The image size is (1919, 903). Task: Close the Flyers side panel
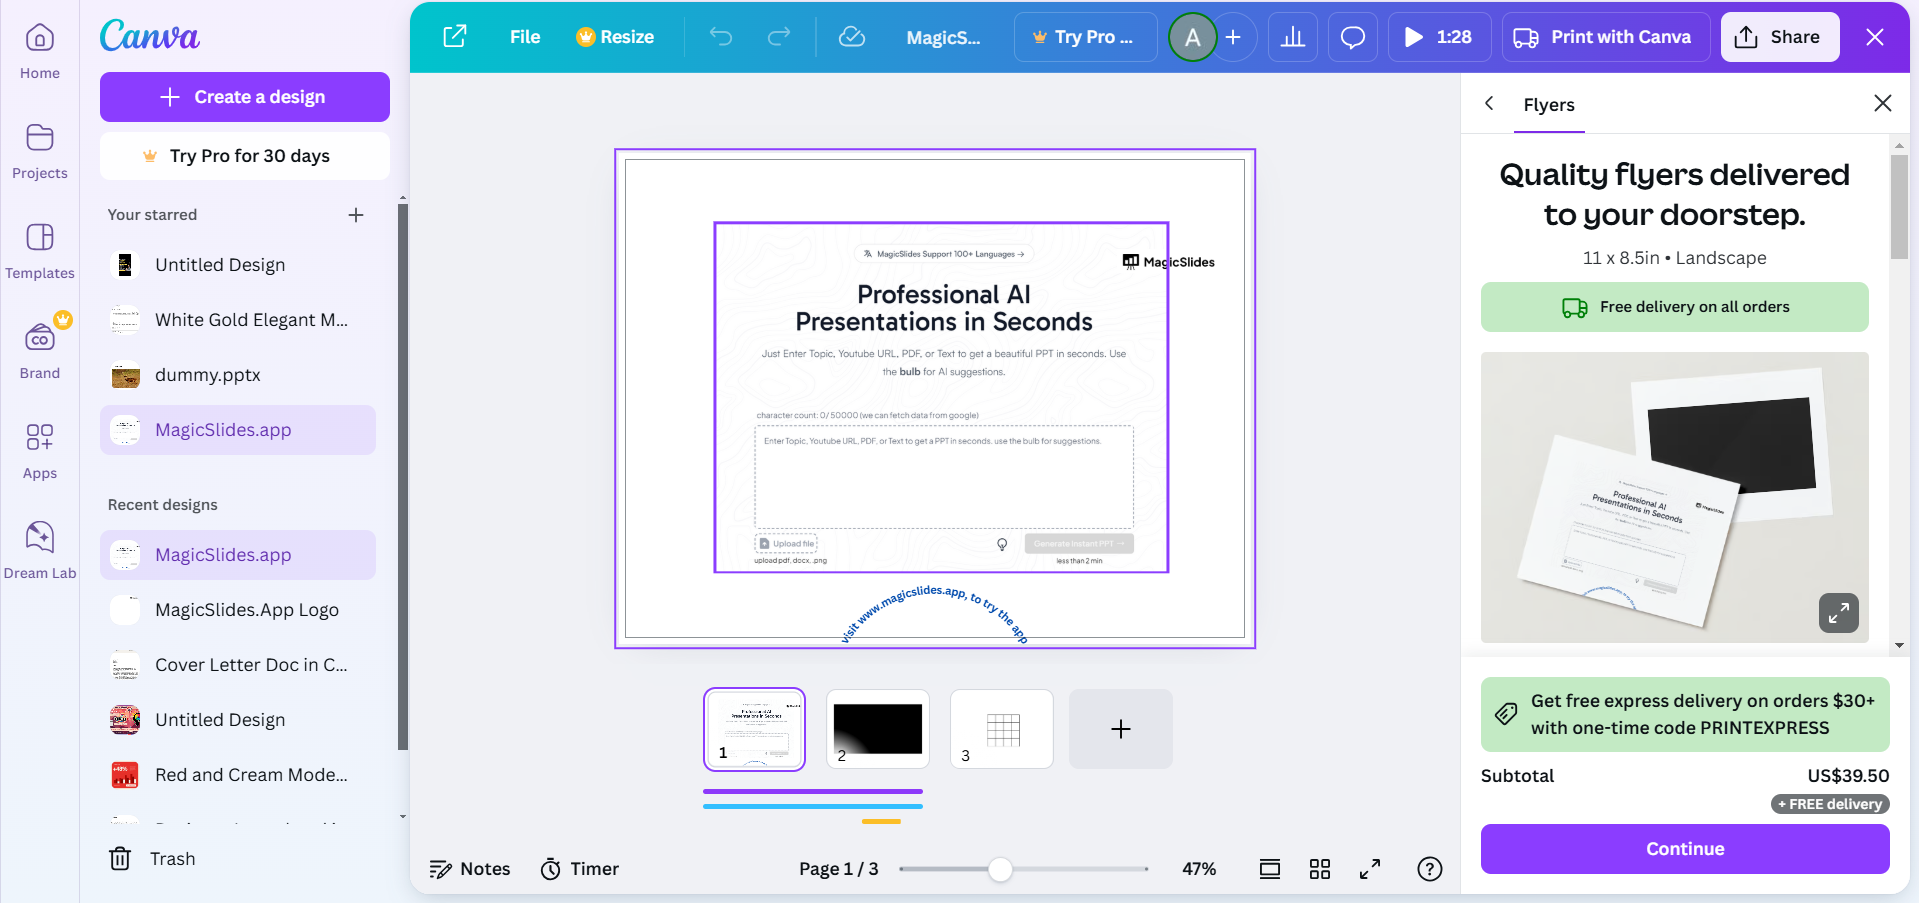pyautogui.click(x=1883, y=103)
